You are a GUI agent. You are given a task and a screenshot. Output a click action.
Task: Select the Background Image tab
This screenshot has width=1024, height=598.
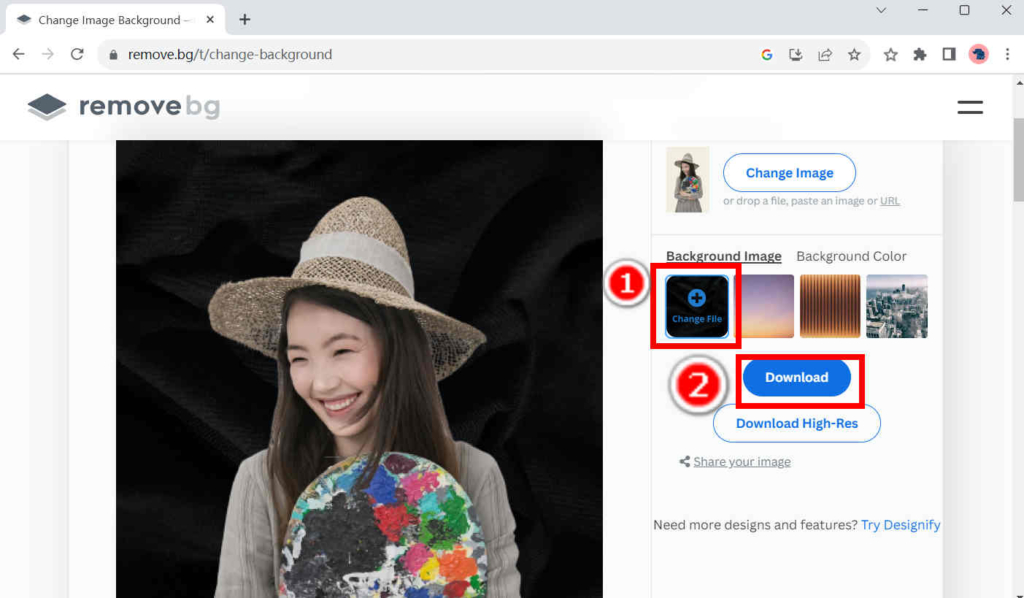(x=723, y=256)
